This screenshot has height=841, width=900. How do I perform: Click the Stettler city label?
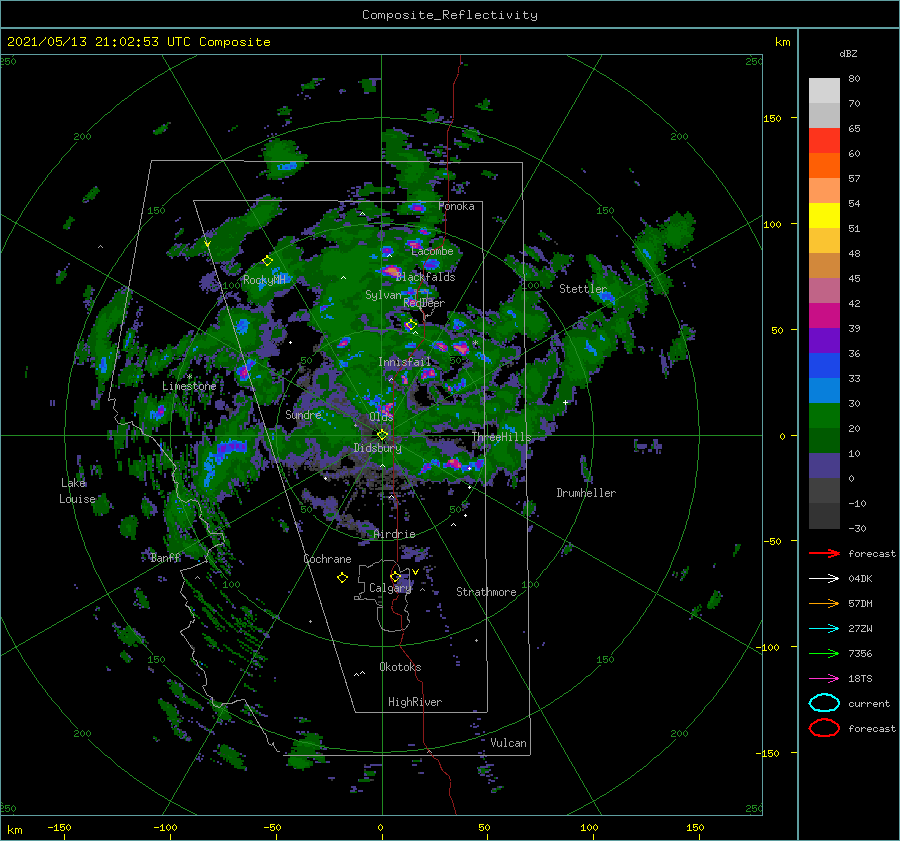[x=583, y=289]
